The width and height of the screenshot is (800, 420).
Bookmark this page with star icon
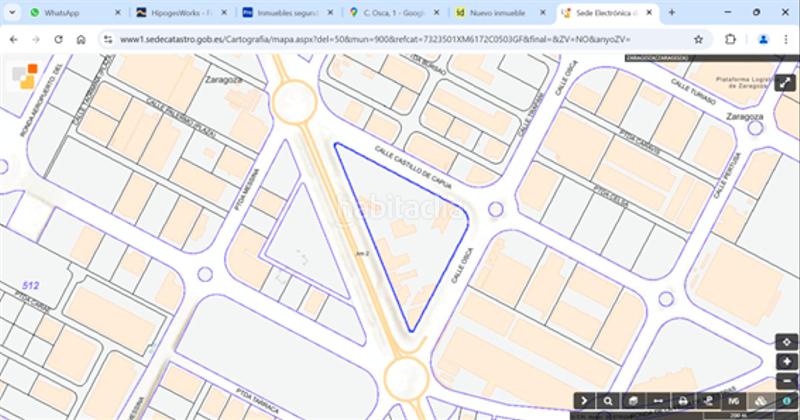(698, 39)
